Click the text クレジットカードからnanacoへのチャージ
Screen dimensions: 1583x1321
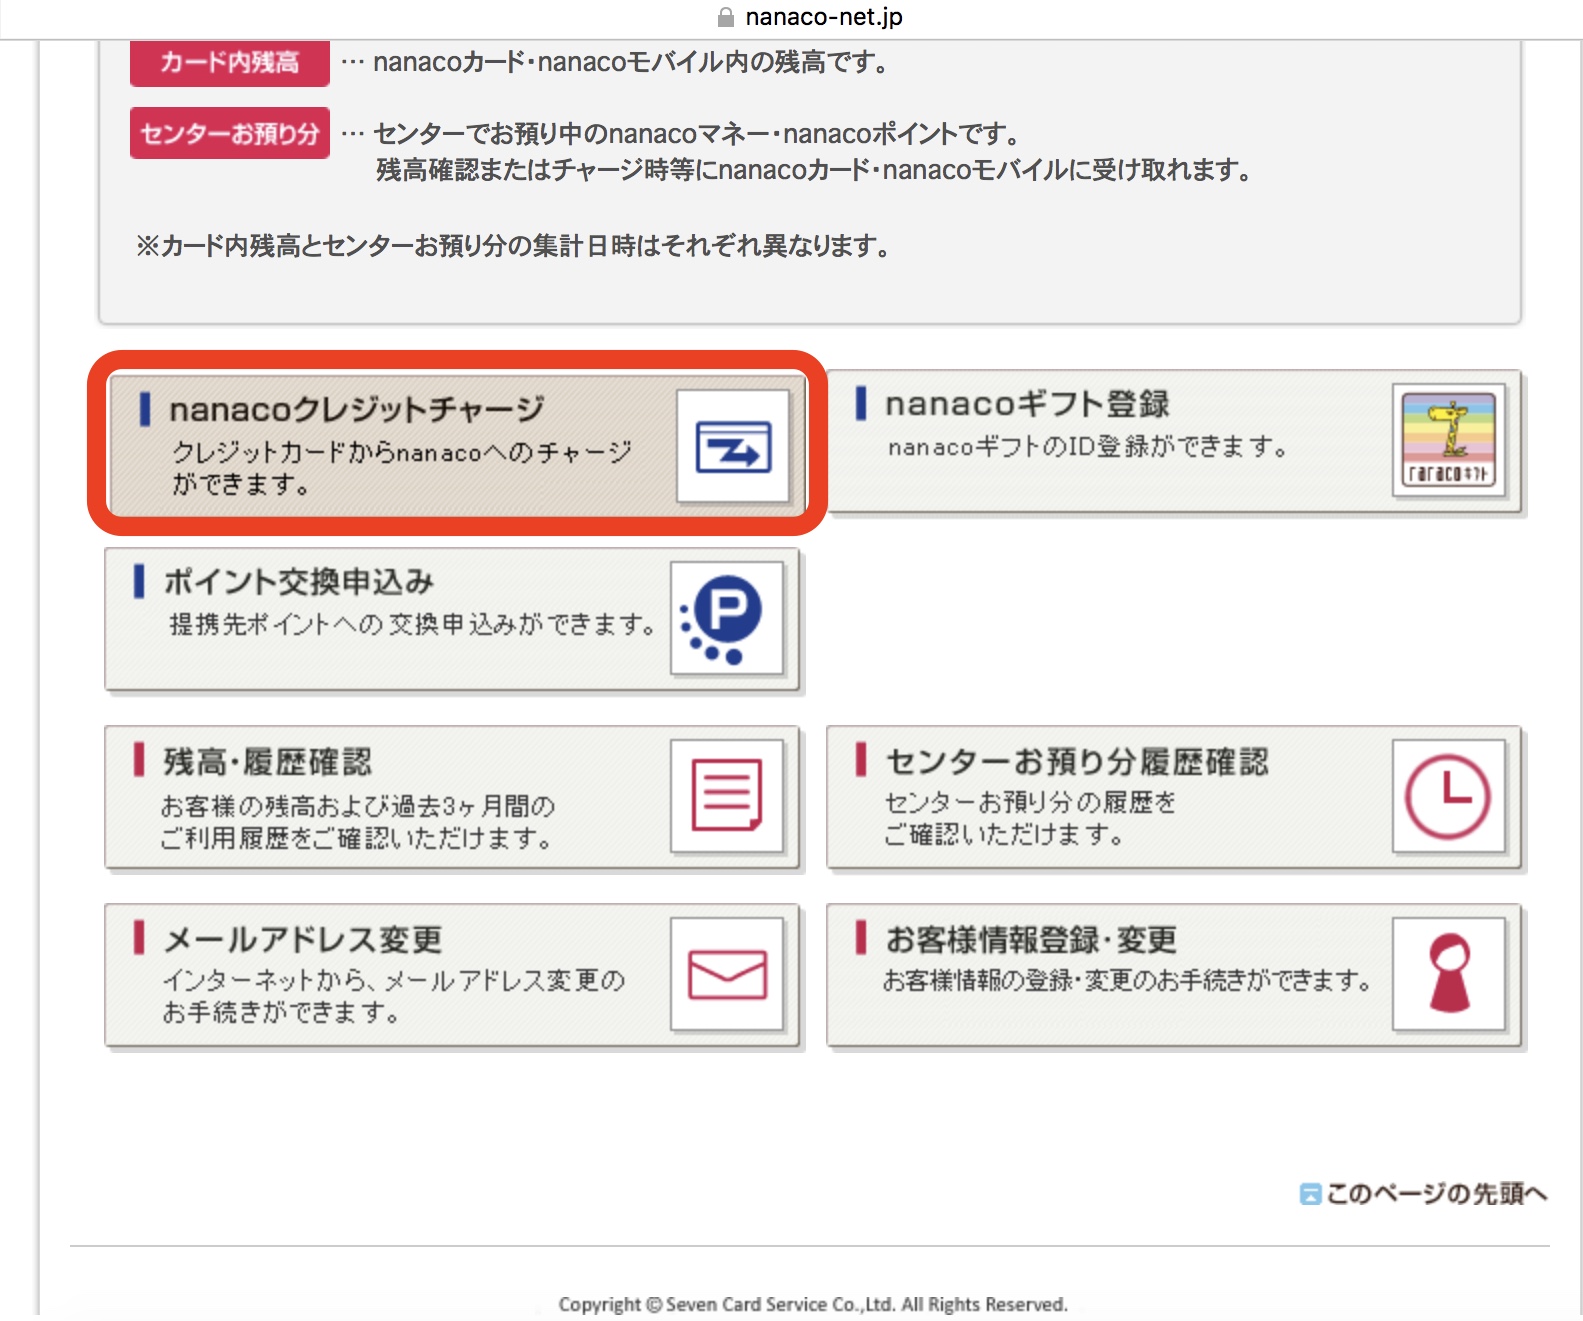click(x=402, y=453)
